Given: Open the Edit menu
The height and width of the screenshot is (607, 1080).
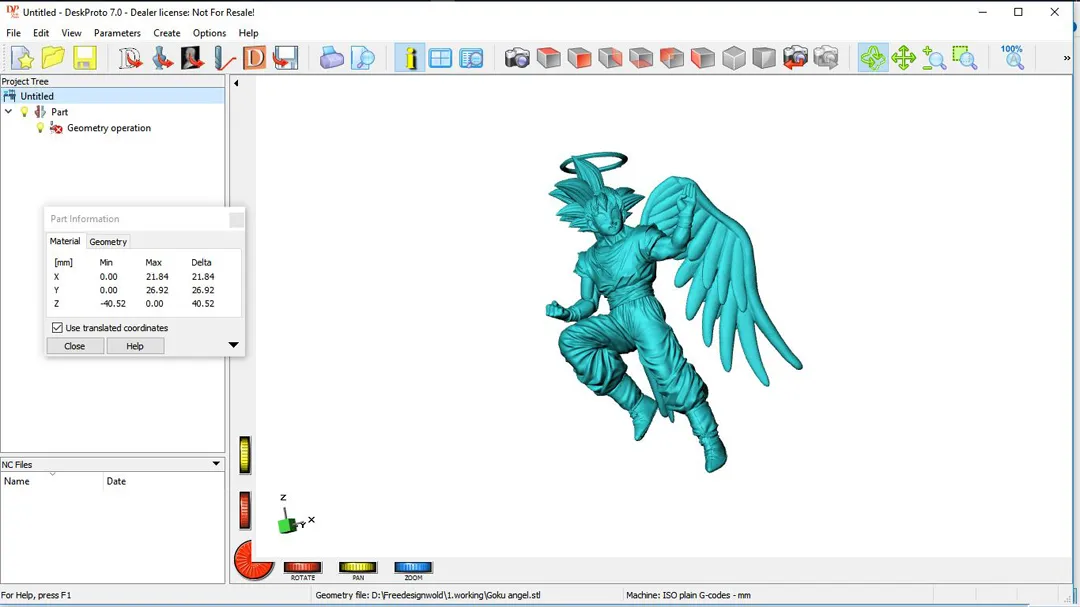Looking at the screenshot, I should [x=41, y=33].
